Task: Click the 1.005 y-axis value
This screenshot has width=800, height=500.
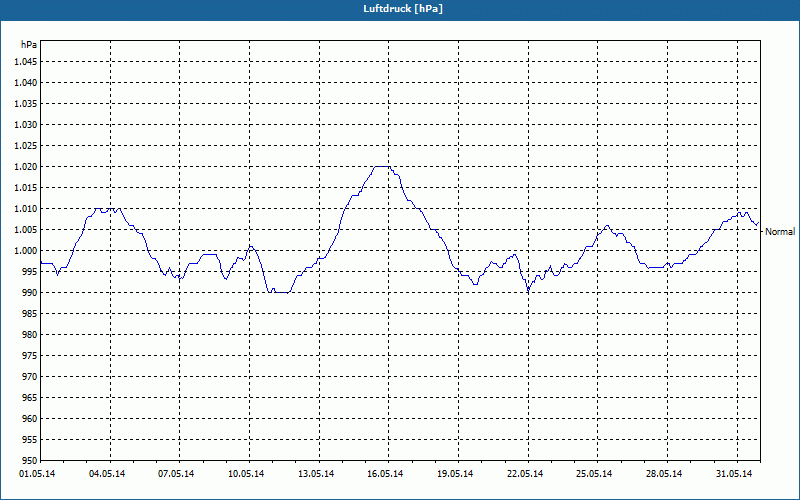Action: 26,230
